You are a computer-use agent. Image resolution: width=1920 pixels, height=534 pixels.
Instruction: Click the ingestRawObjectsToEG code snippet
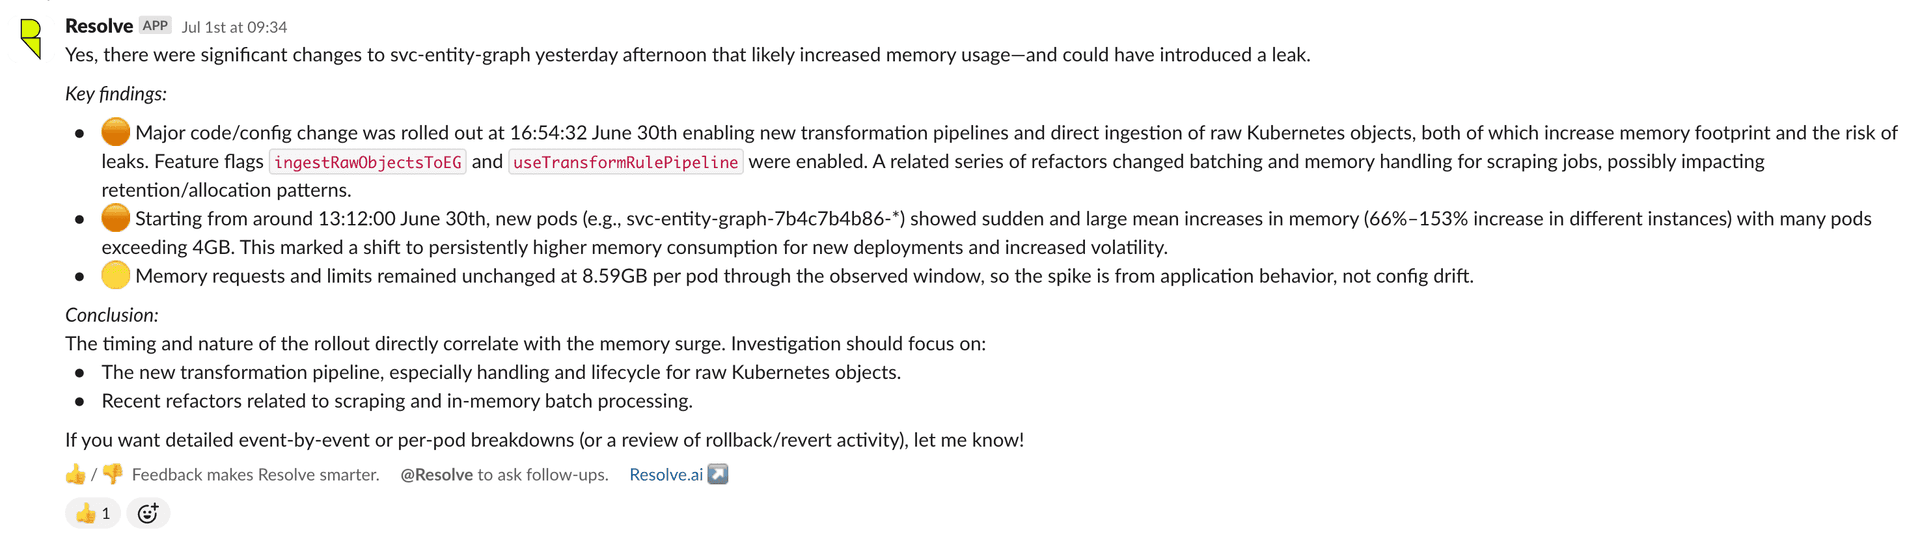[x=368, y=162]
